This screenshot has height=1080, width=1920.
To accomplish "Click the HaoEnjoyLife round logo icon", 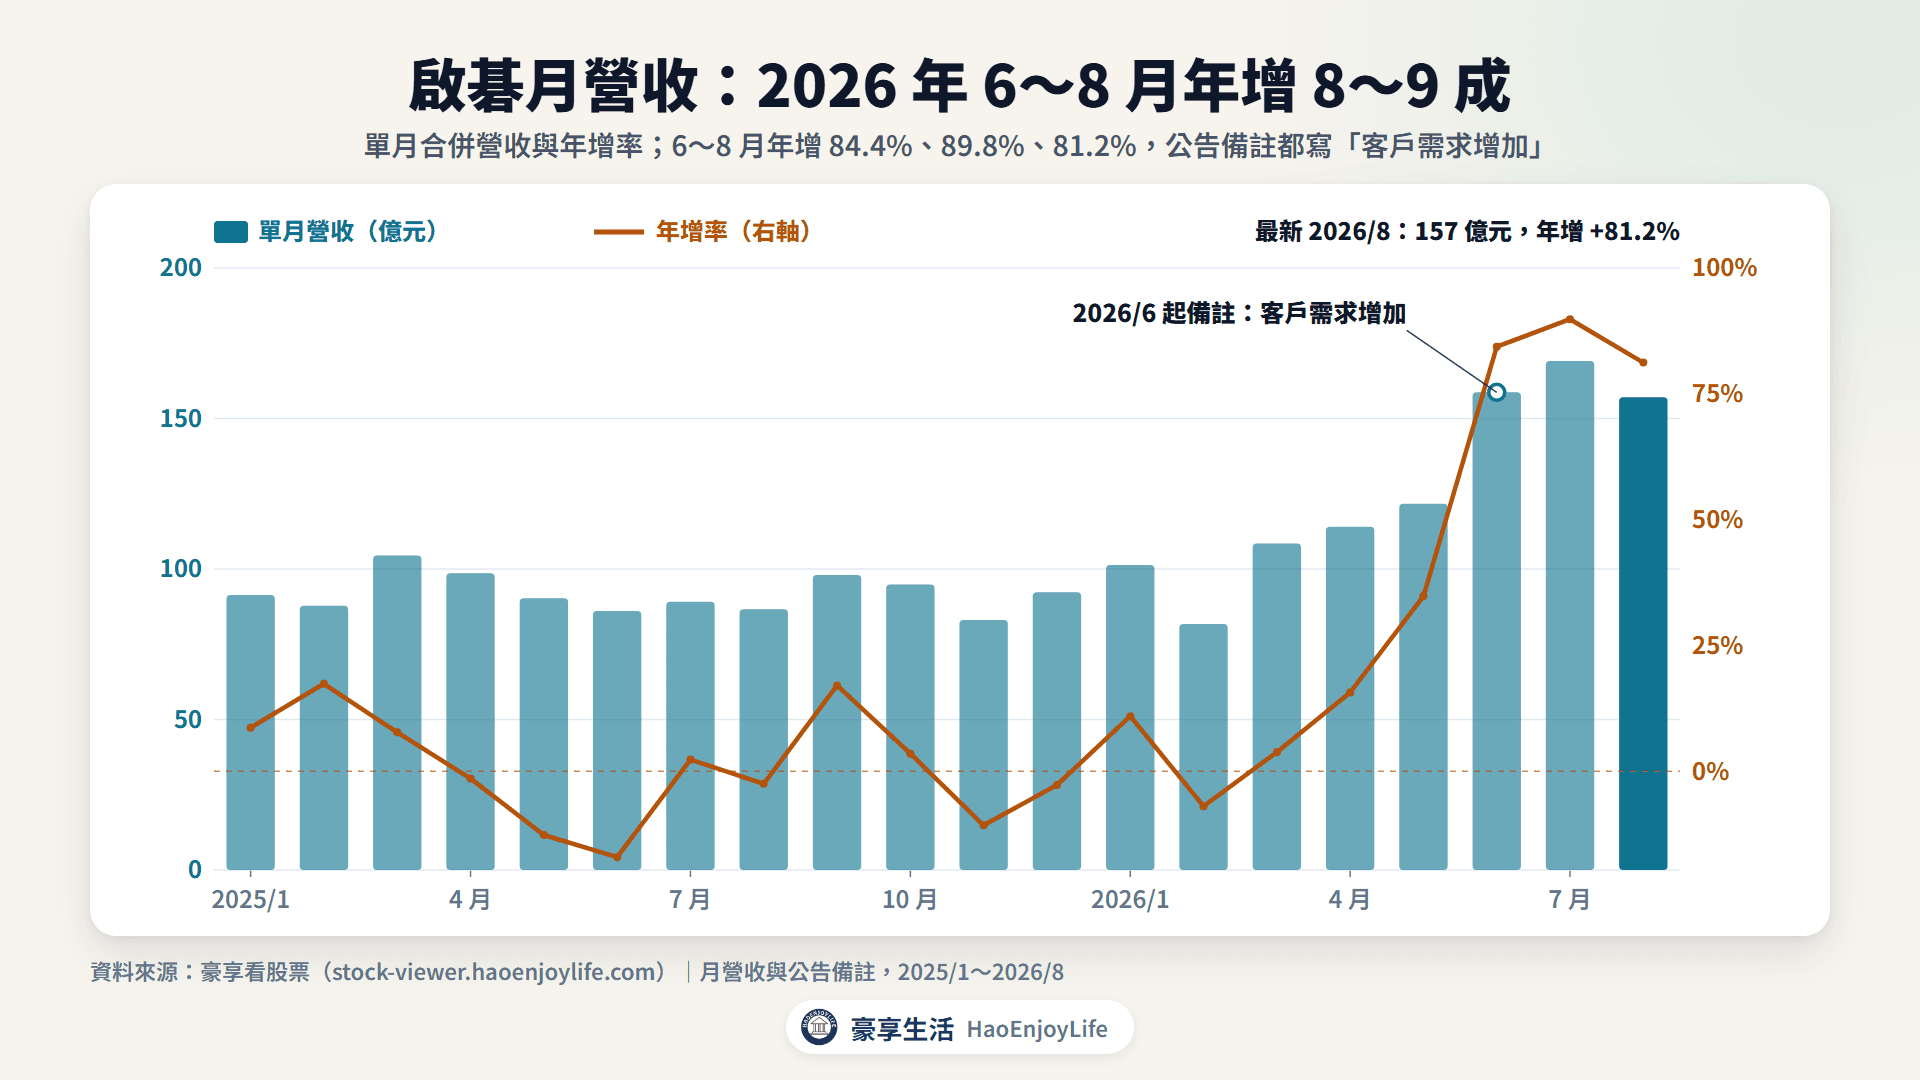I will point(819,1027).
